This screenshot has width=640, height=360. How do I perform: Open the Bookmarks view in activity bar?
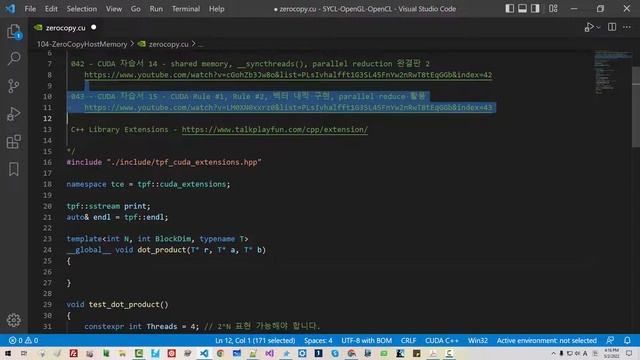click(14, 169)
